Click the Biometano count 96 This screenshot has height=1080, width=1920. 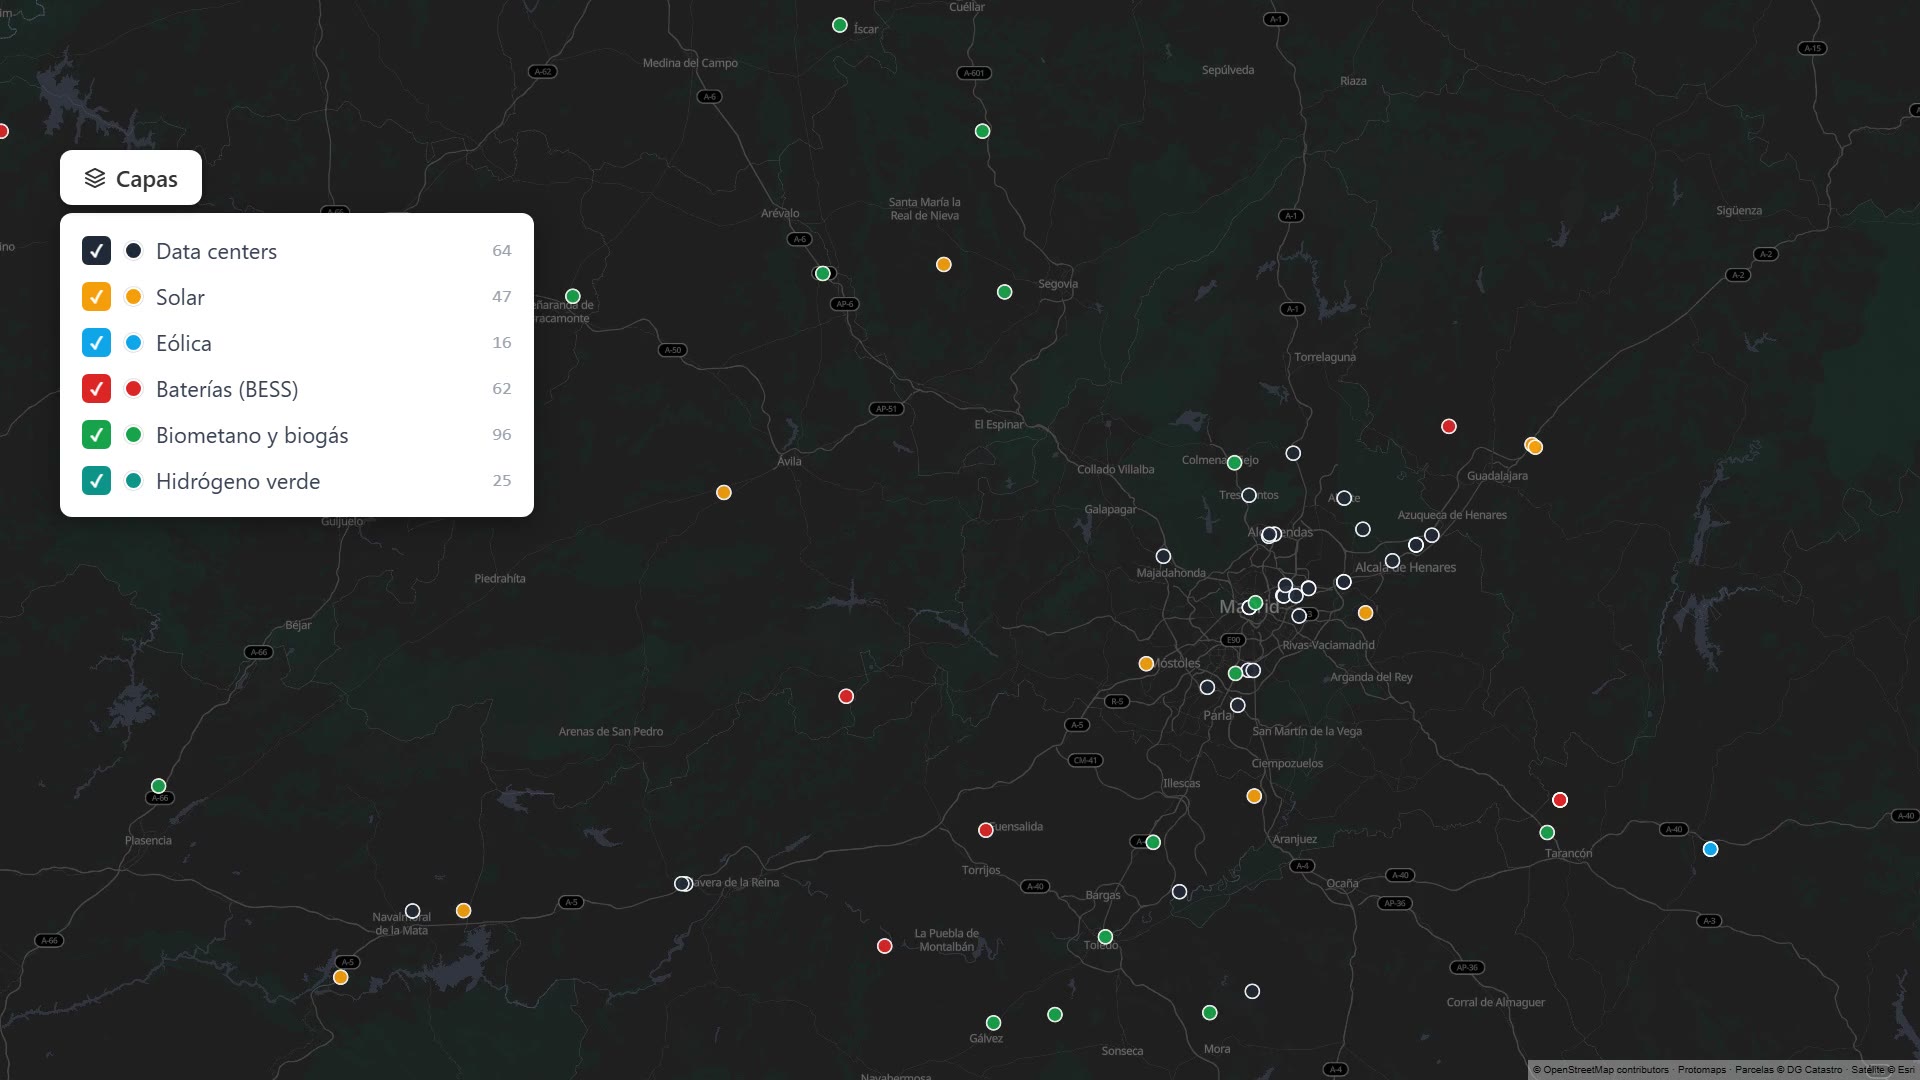(502, 435)
